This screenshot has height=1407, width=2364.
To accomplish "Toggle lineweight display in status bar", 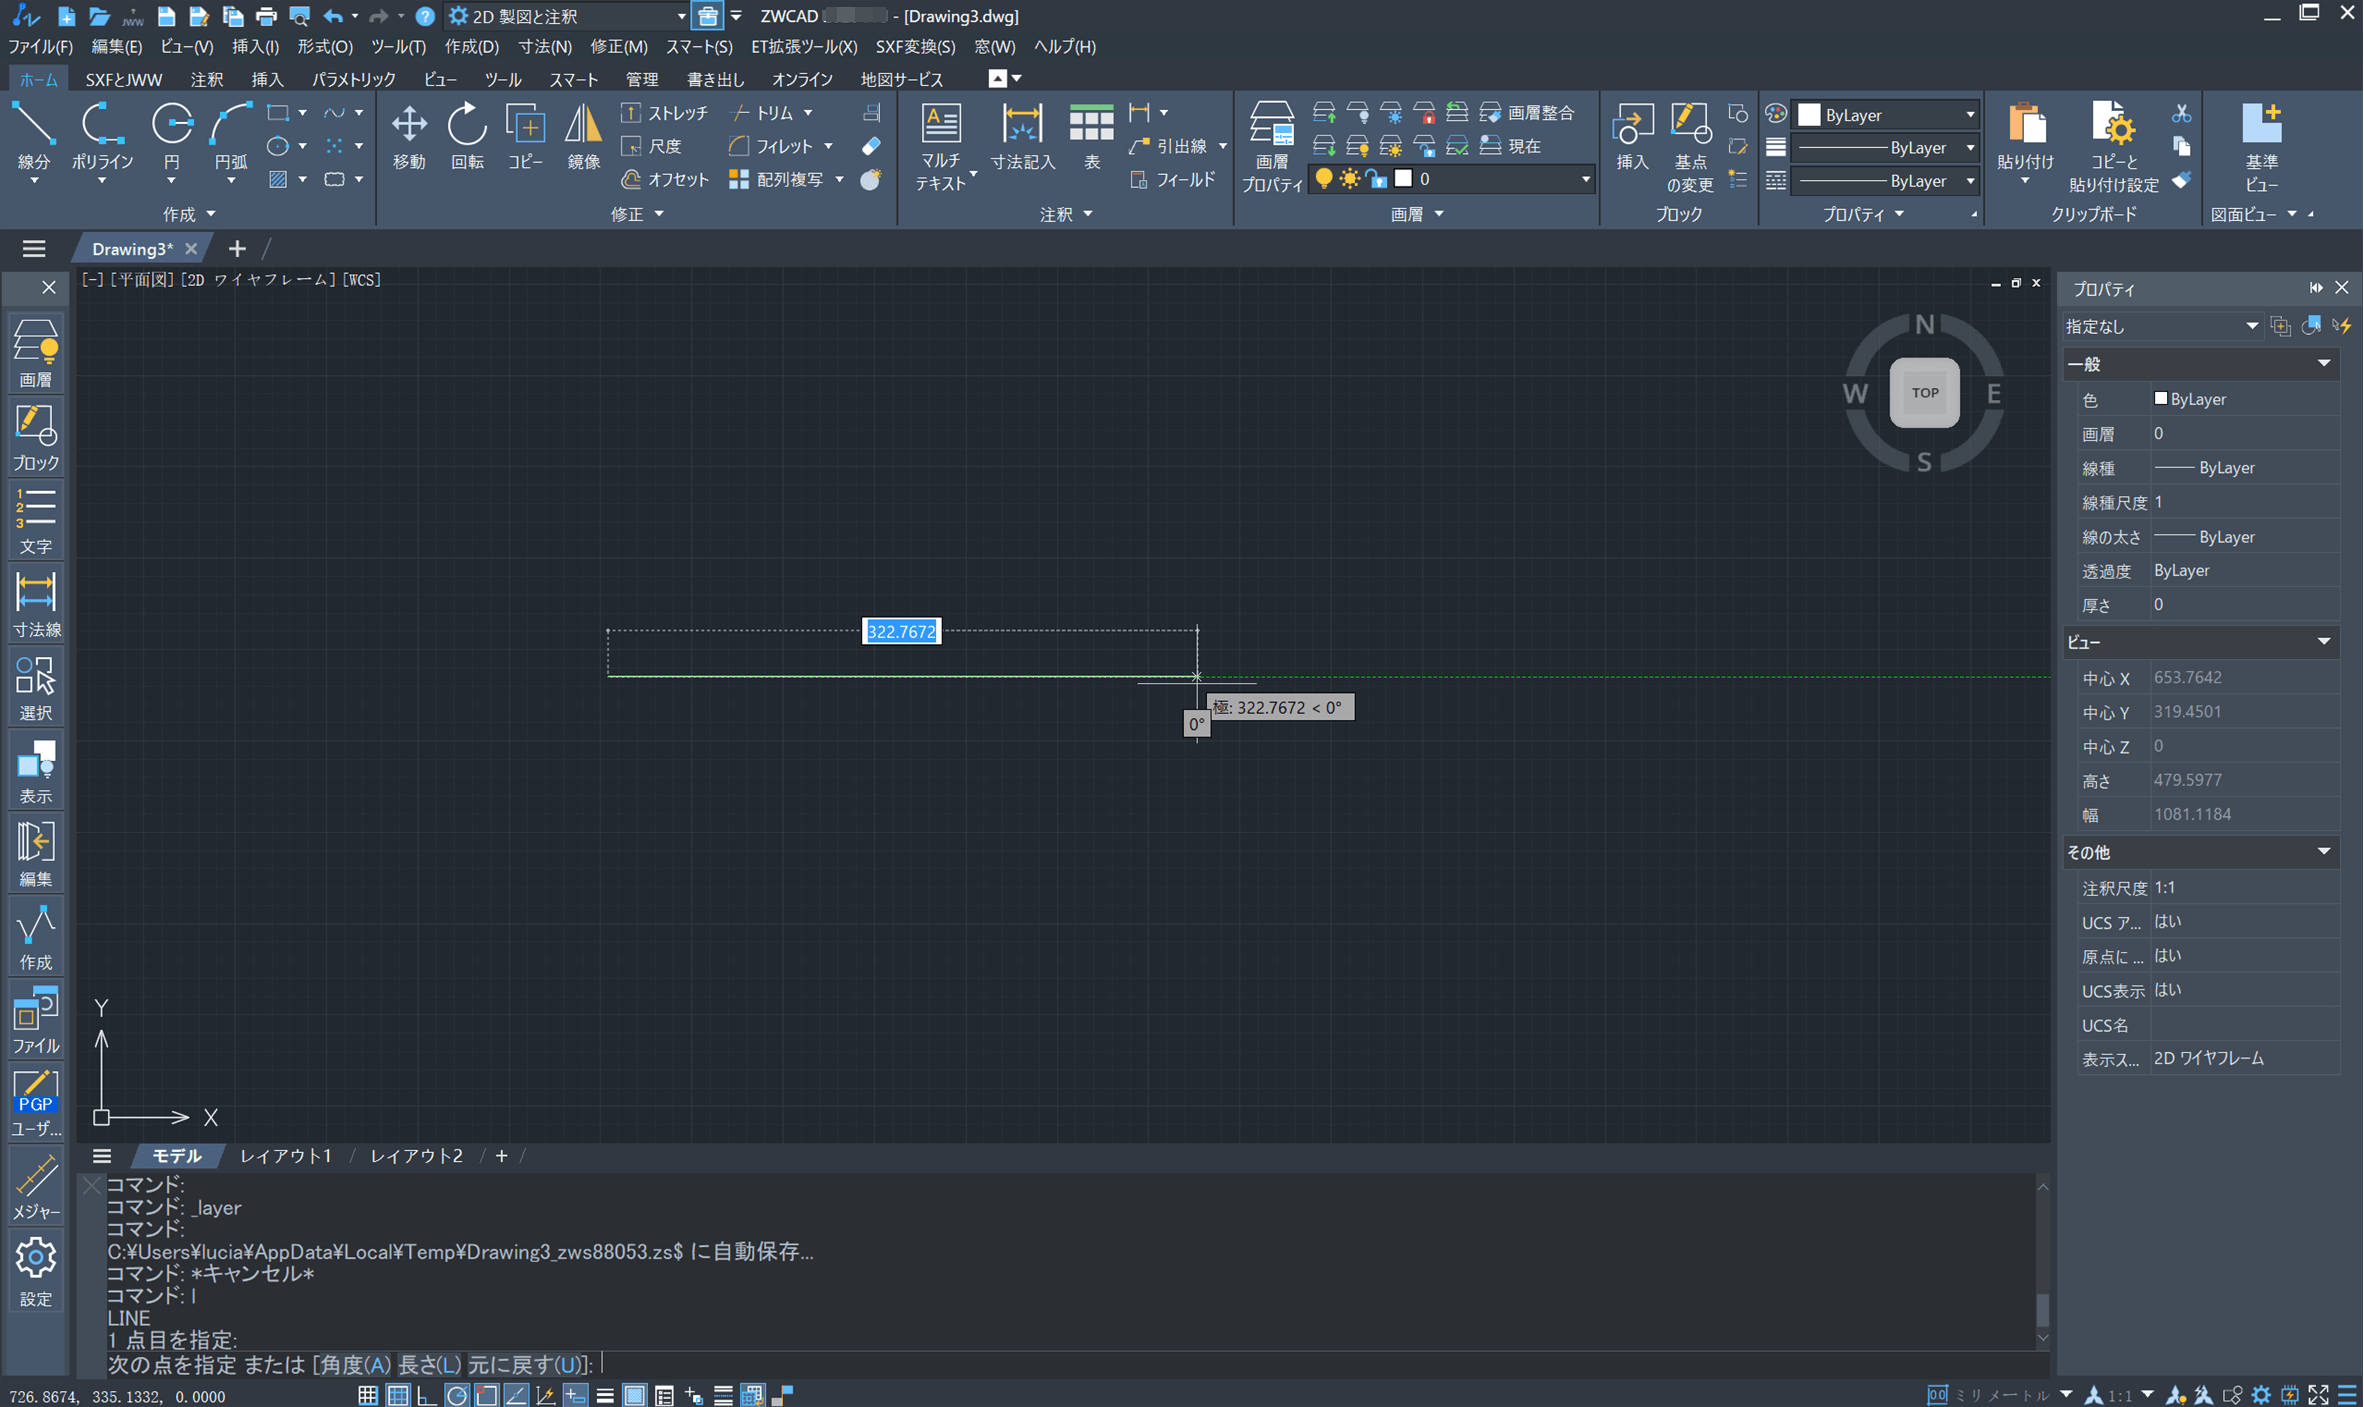I will coord(605,1395).
